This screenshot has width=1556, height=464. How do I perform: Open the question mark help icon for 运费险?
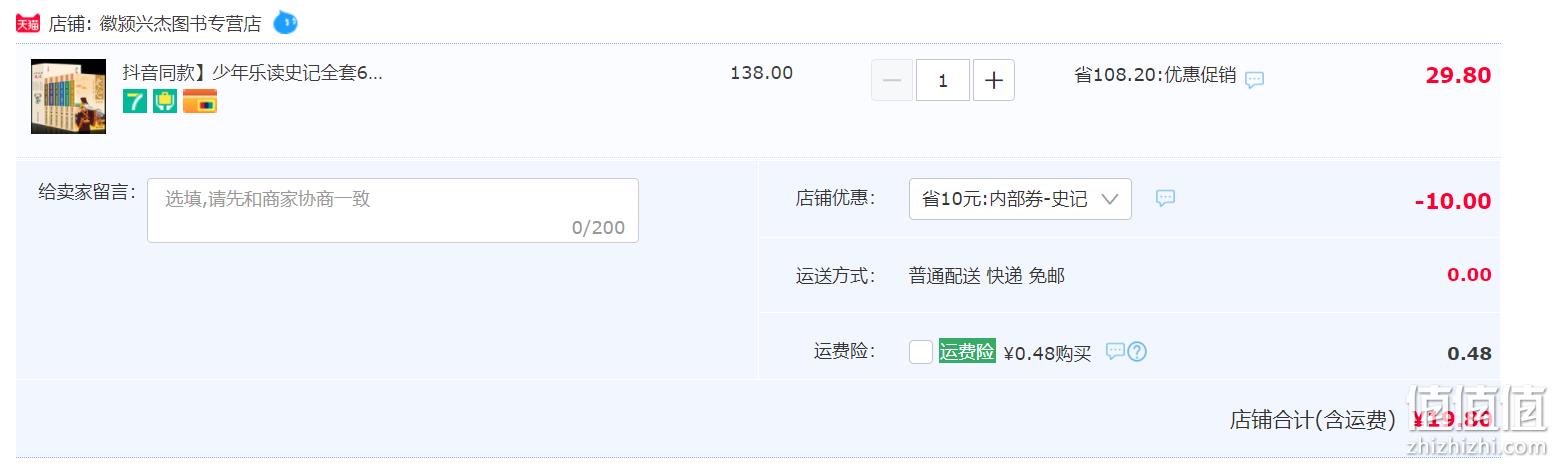click(1137, 351)
